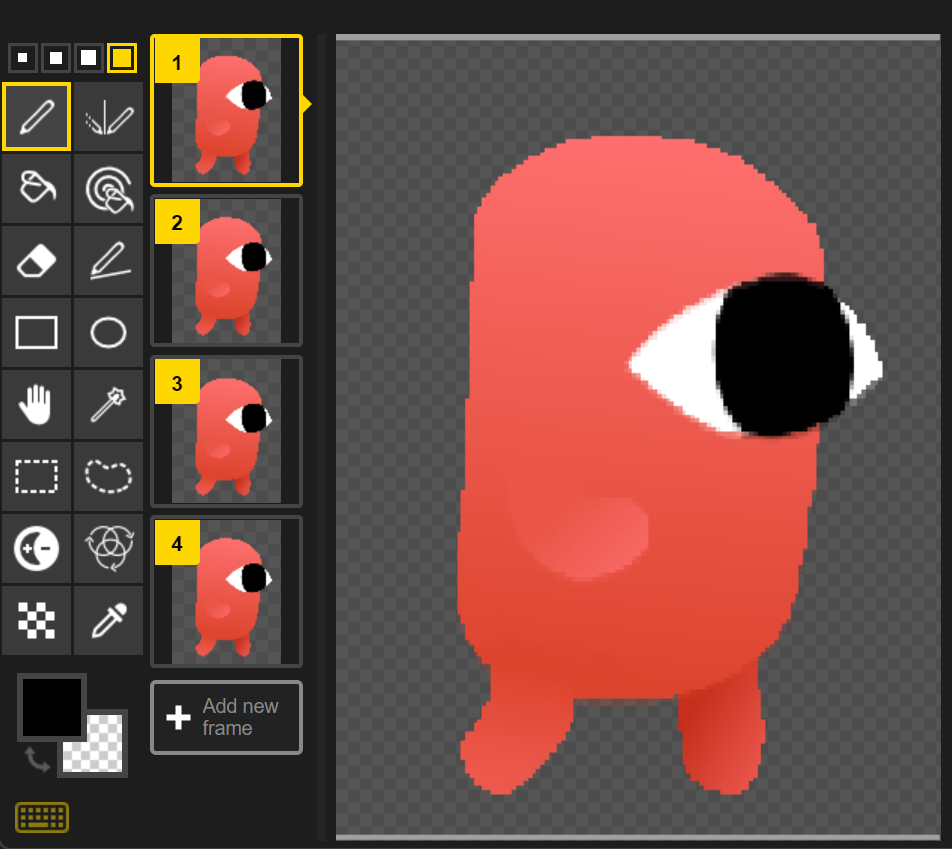The width and height of the screenshot is (952, 849).
Task: Click the Add new frame button
Action: (x=226, y=717)
